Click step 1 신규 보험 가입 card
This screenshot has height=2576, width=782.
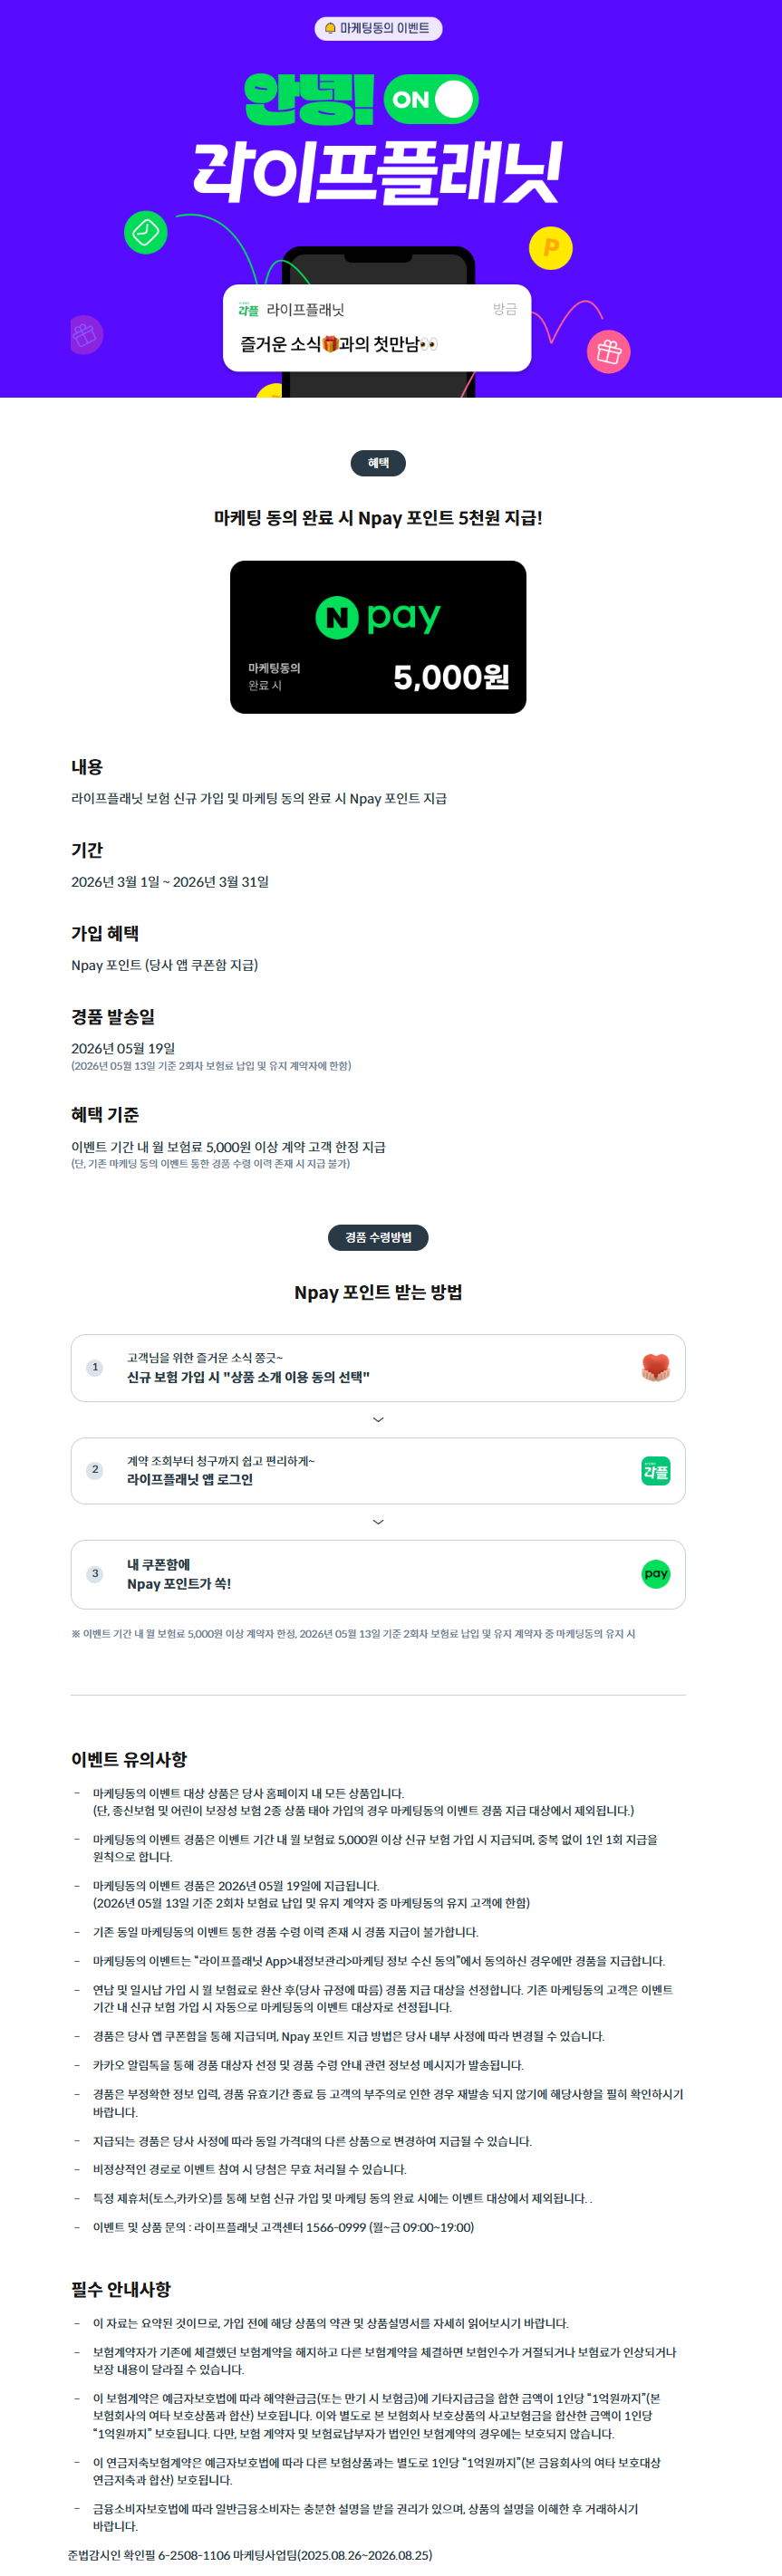pyautogui.click(x=378, y=1367)
